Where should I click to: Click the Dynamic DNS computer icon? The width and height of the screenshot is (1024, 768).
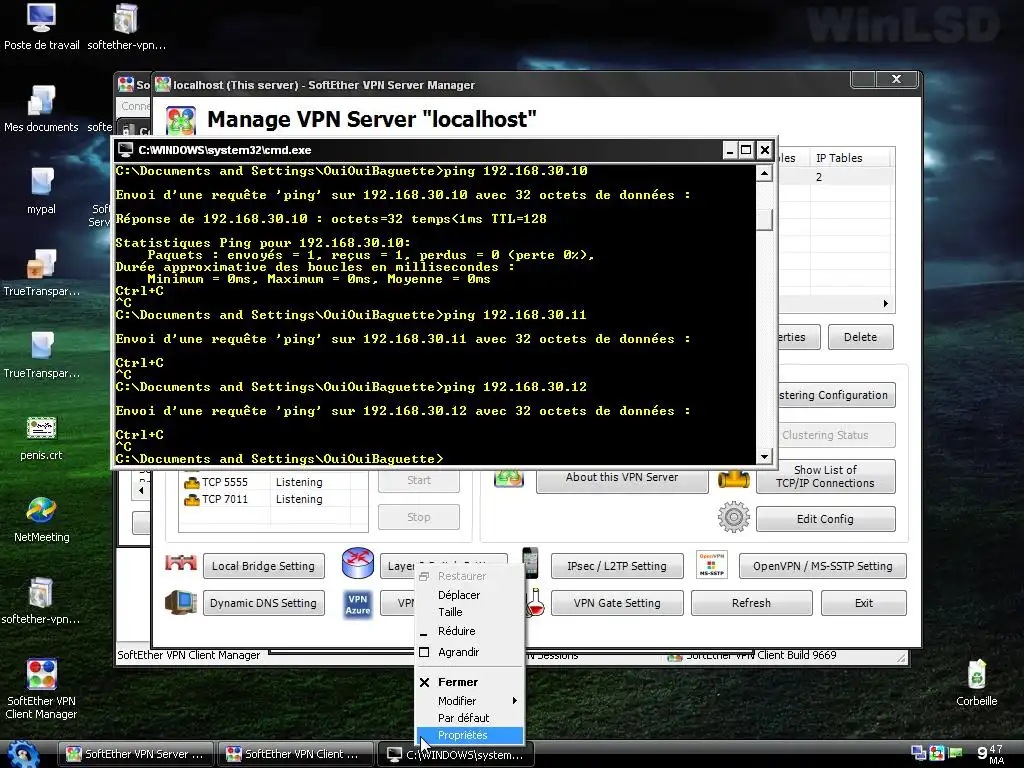[181, 603]
